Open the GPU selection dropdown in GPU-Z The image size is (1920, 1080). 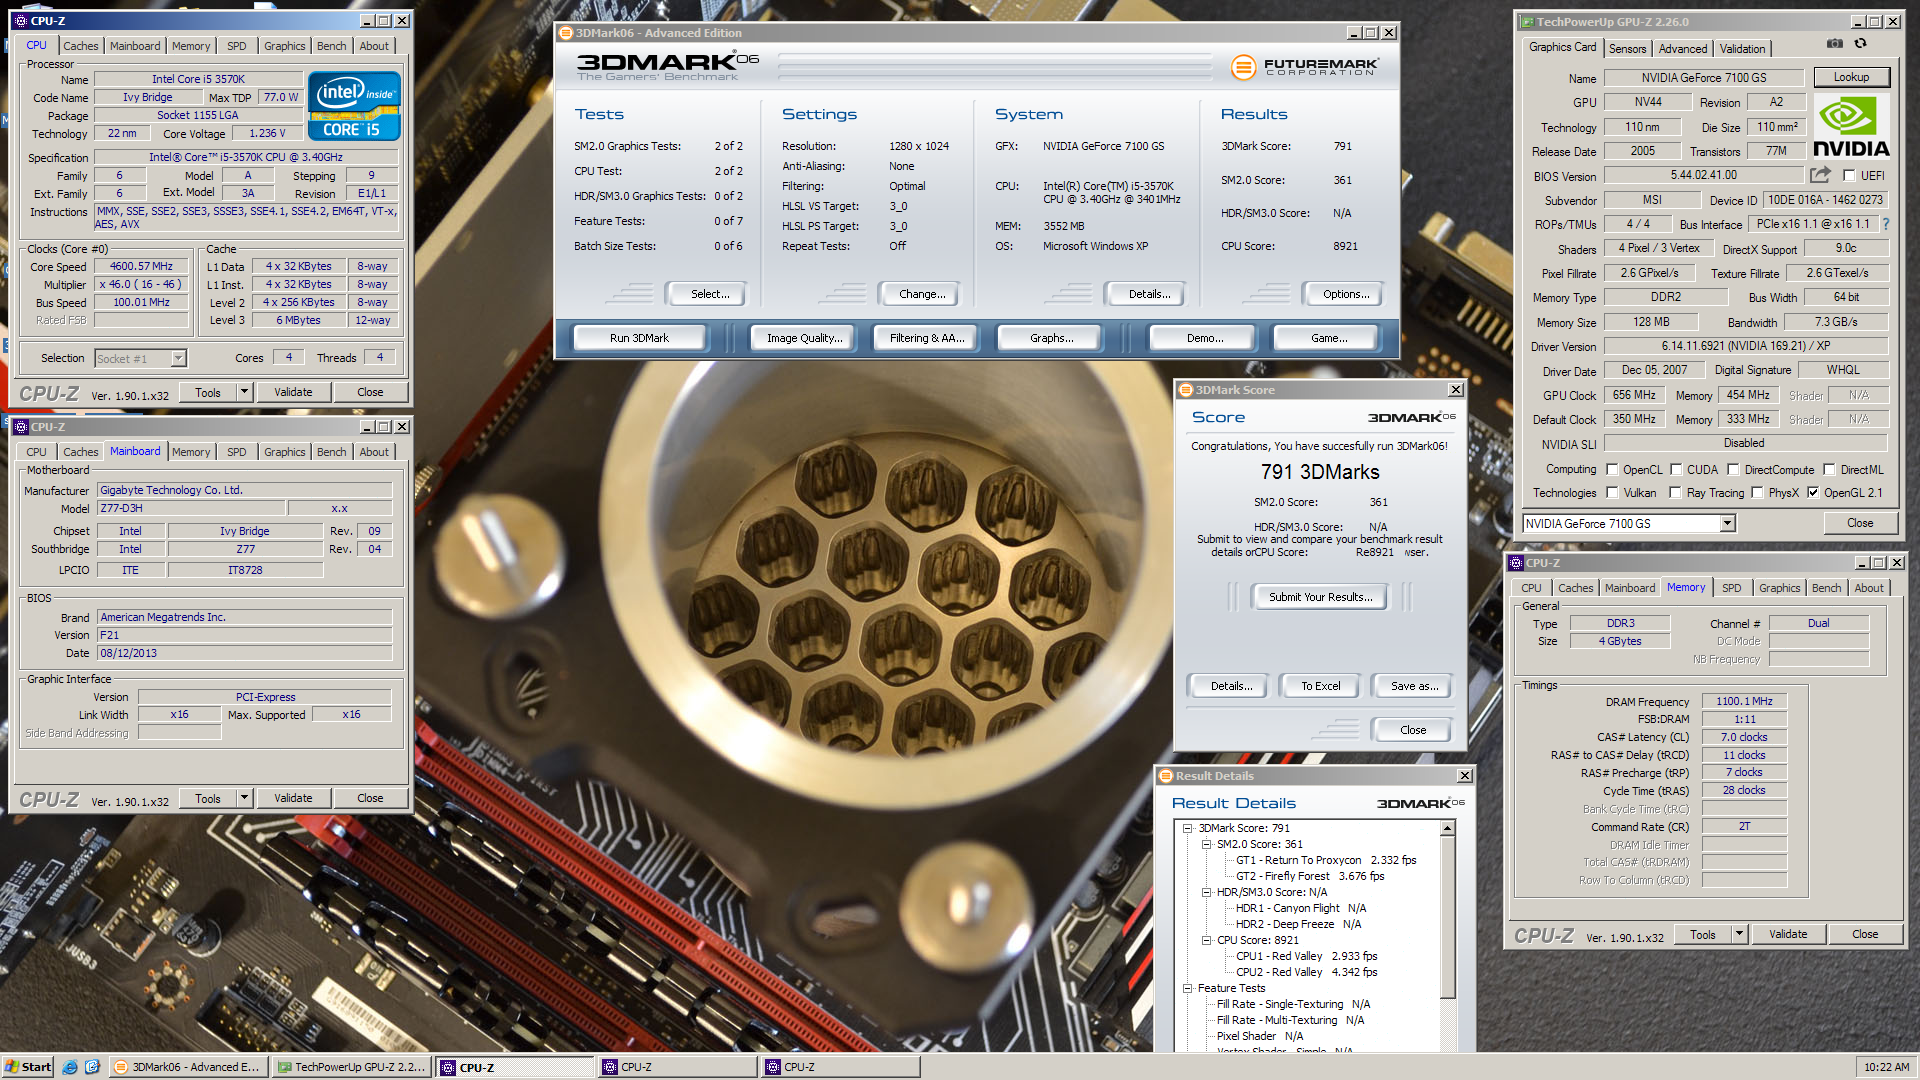[1727, 524]
